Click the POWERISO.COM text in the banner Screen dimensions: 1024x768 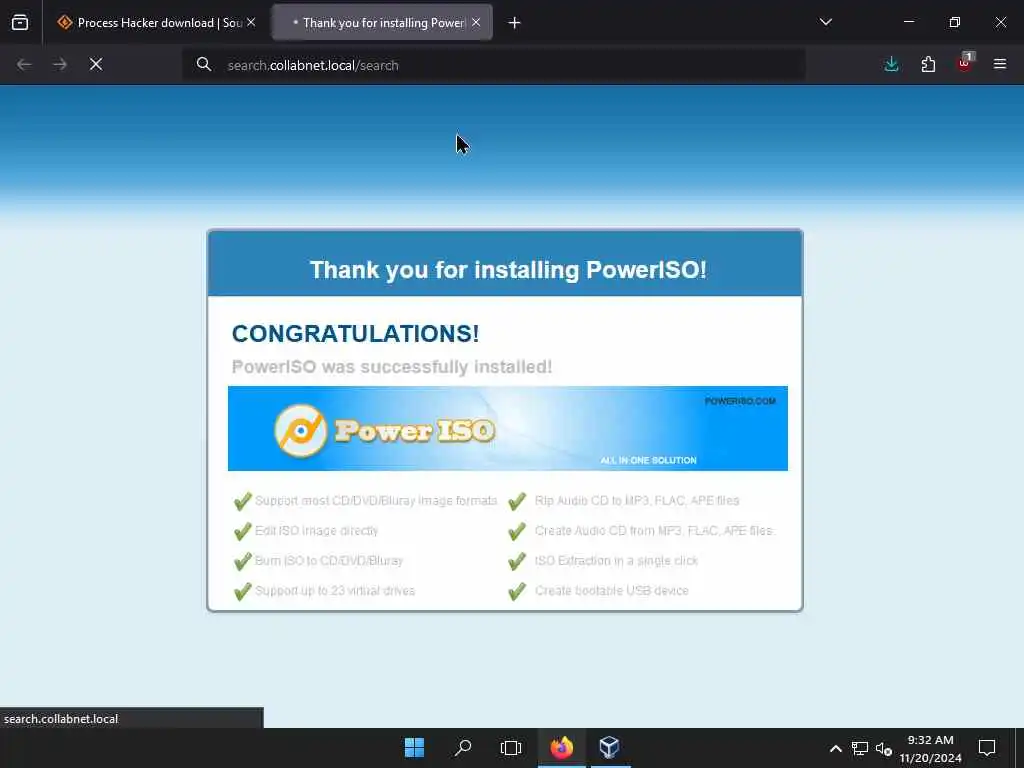740,401
